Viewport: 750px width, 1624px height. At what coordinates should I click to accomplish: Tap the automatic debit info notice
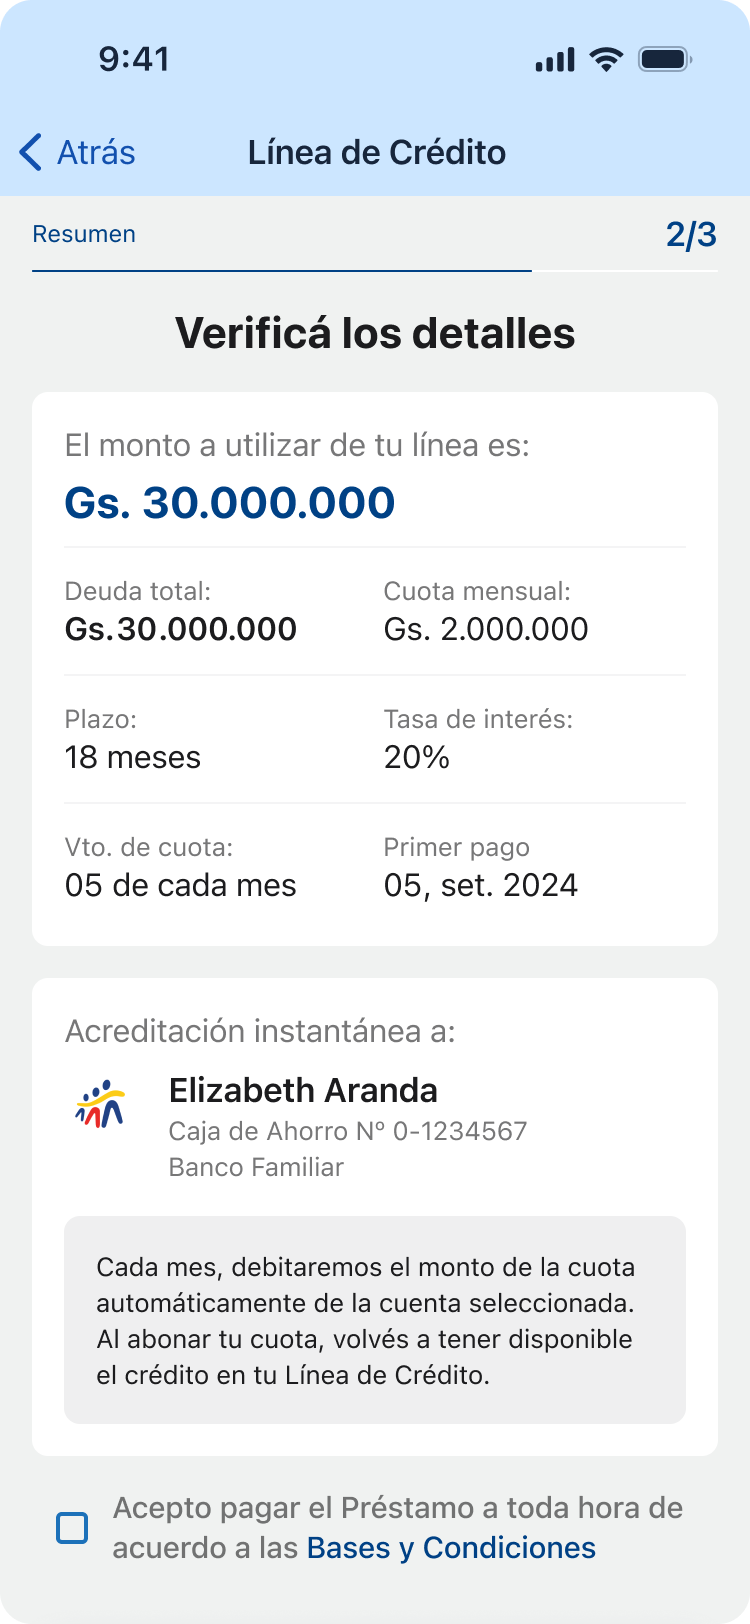374,1320
